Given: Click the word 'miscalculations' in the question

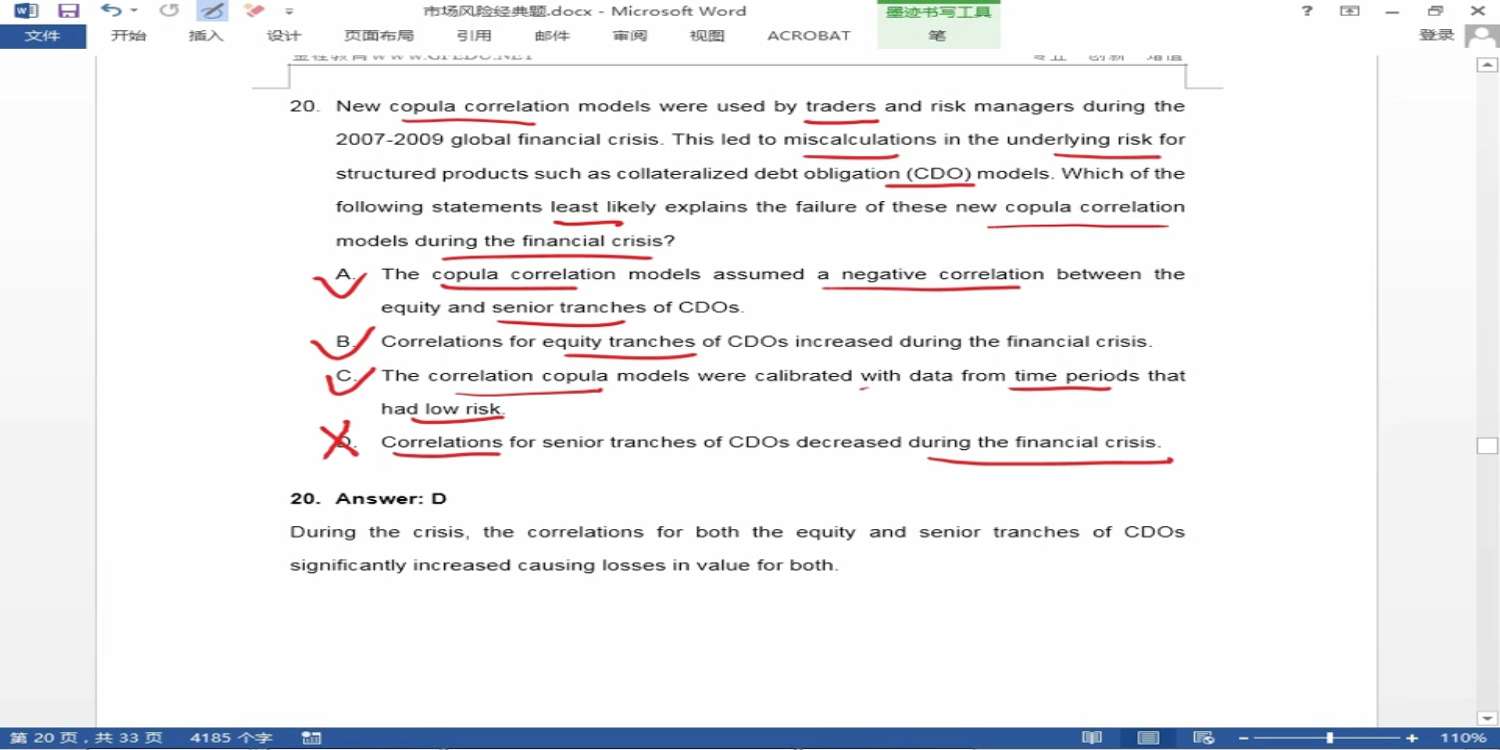Looking at the screenshot, I should point(860,139).
